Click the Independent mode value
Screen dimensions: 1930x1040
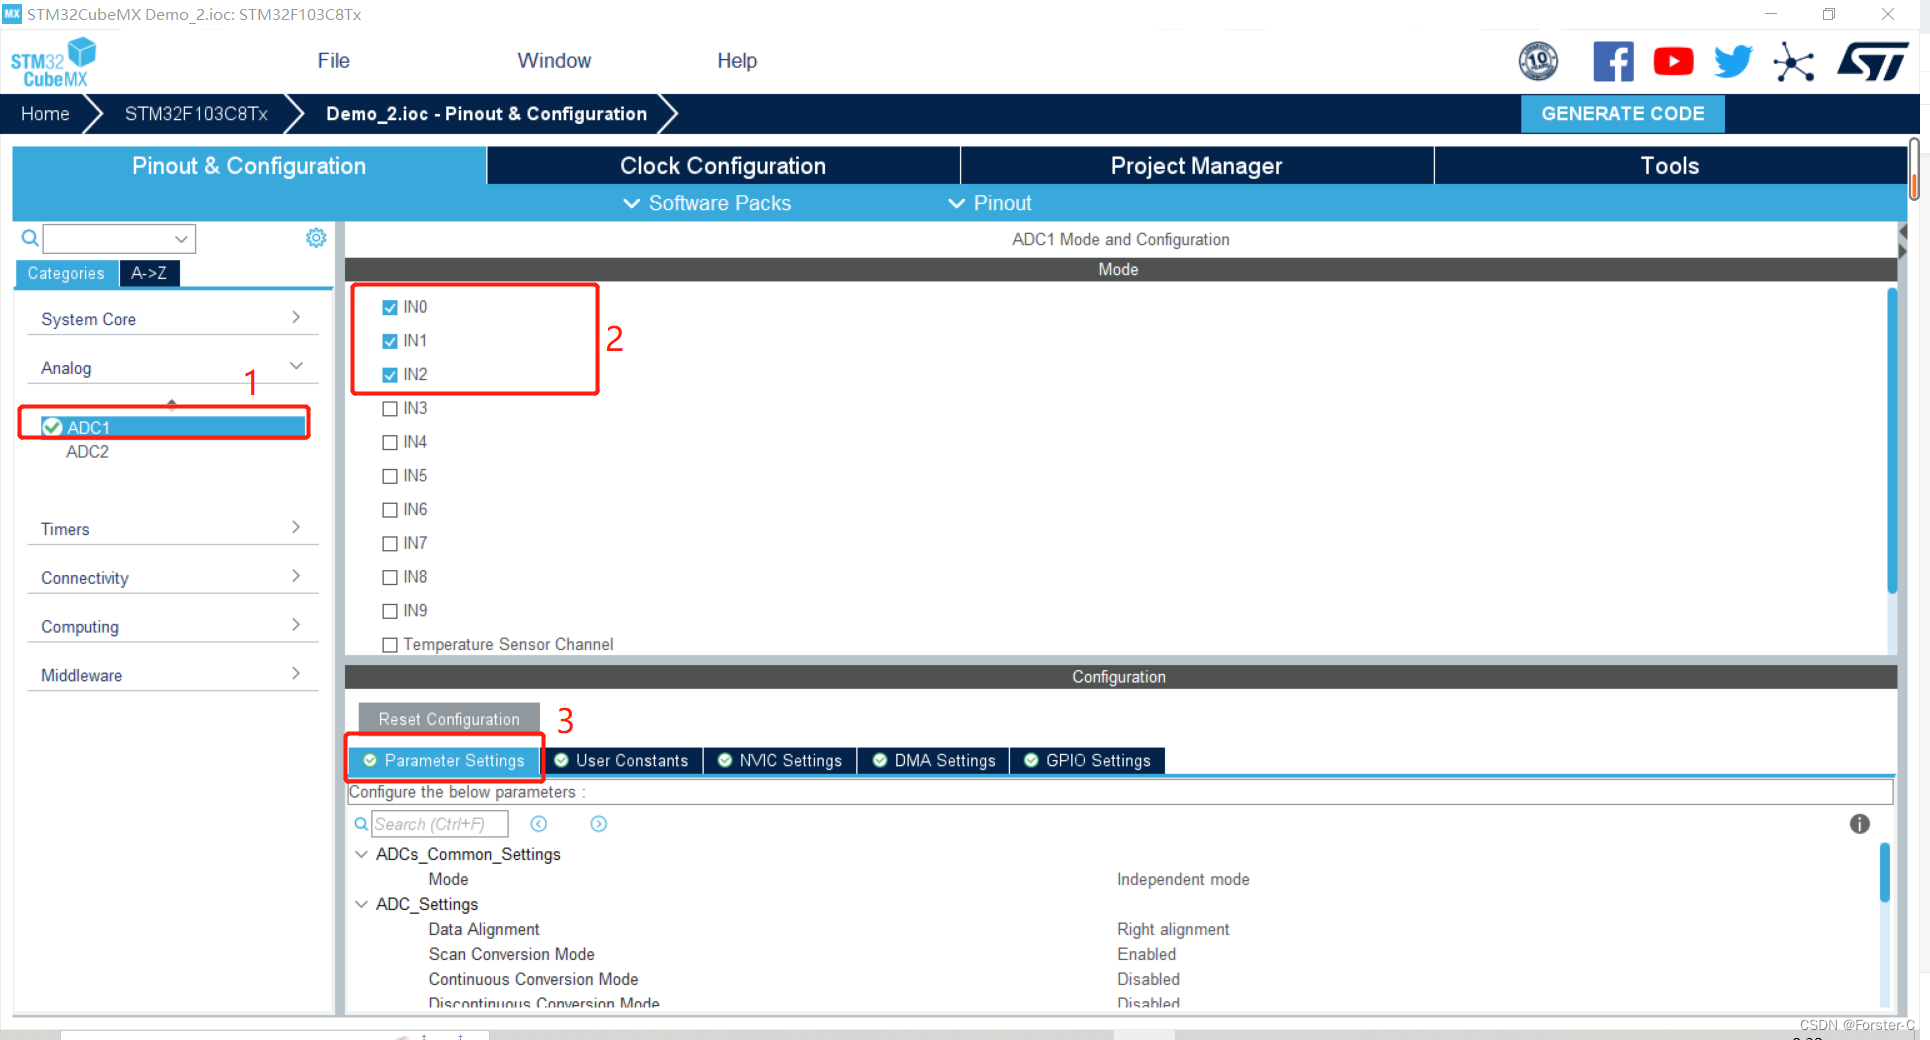point(1183,879)
